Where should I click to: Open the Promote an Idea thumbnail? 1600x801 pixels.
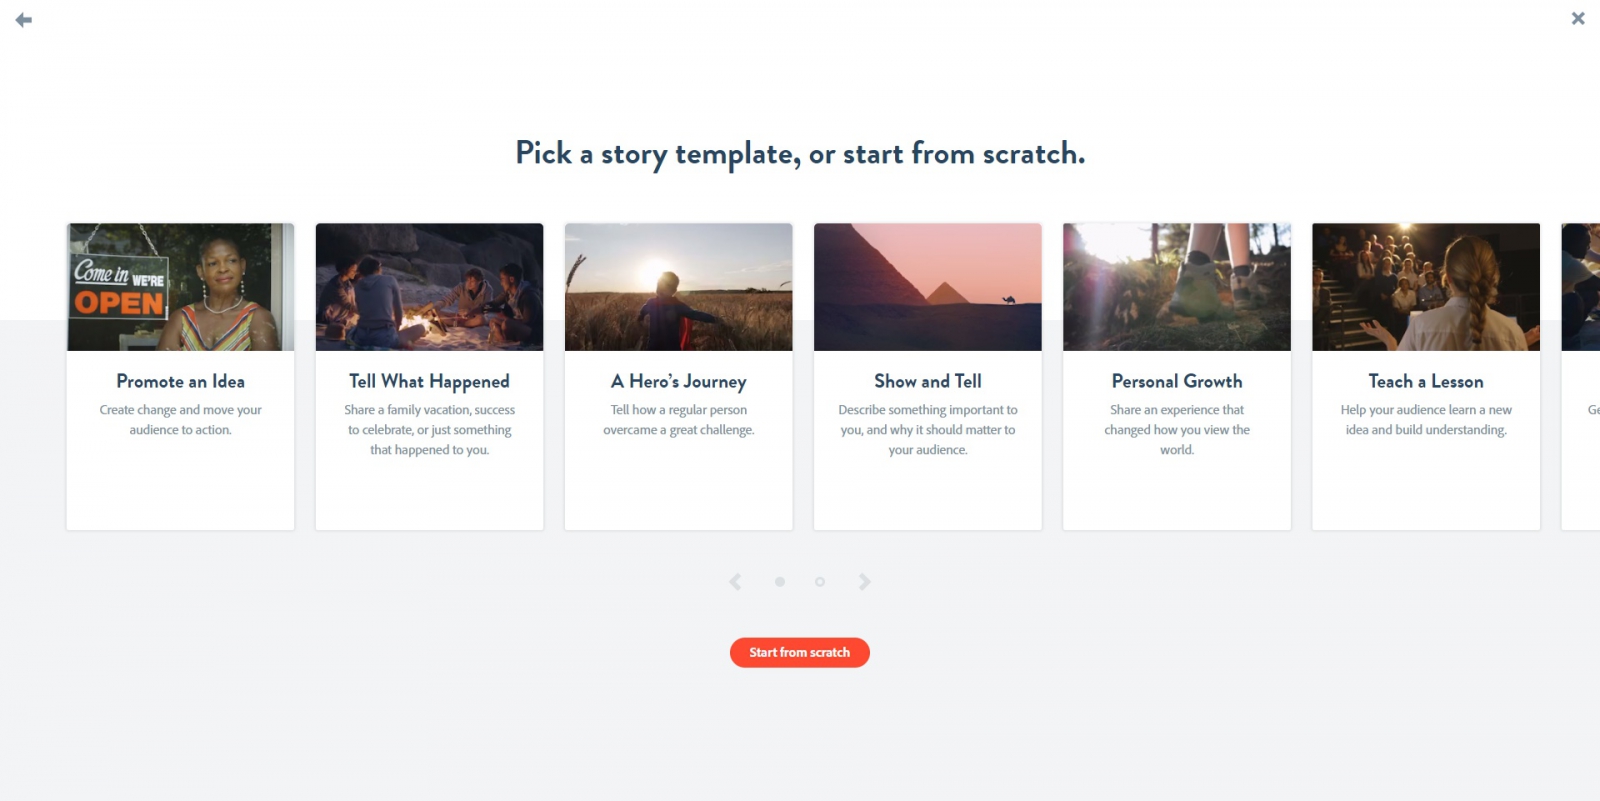(x=180, y=287)
